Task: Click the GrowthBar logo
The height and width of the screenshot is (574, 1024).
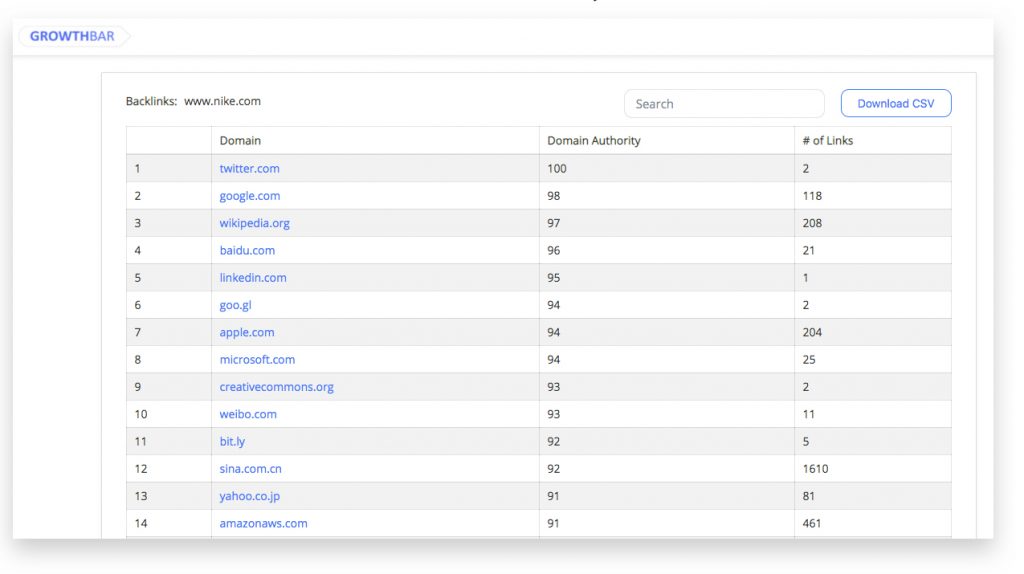Action: coord(72,36)
